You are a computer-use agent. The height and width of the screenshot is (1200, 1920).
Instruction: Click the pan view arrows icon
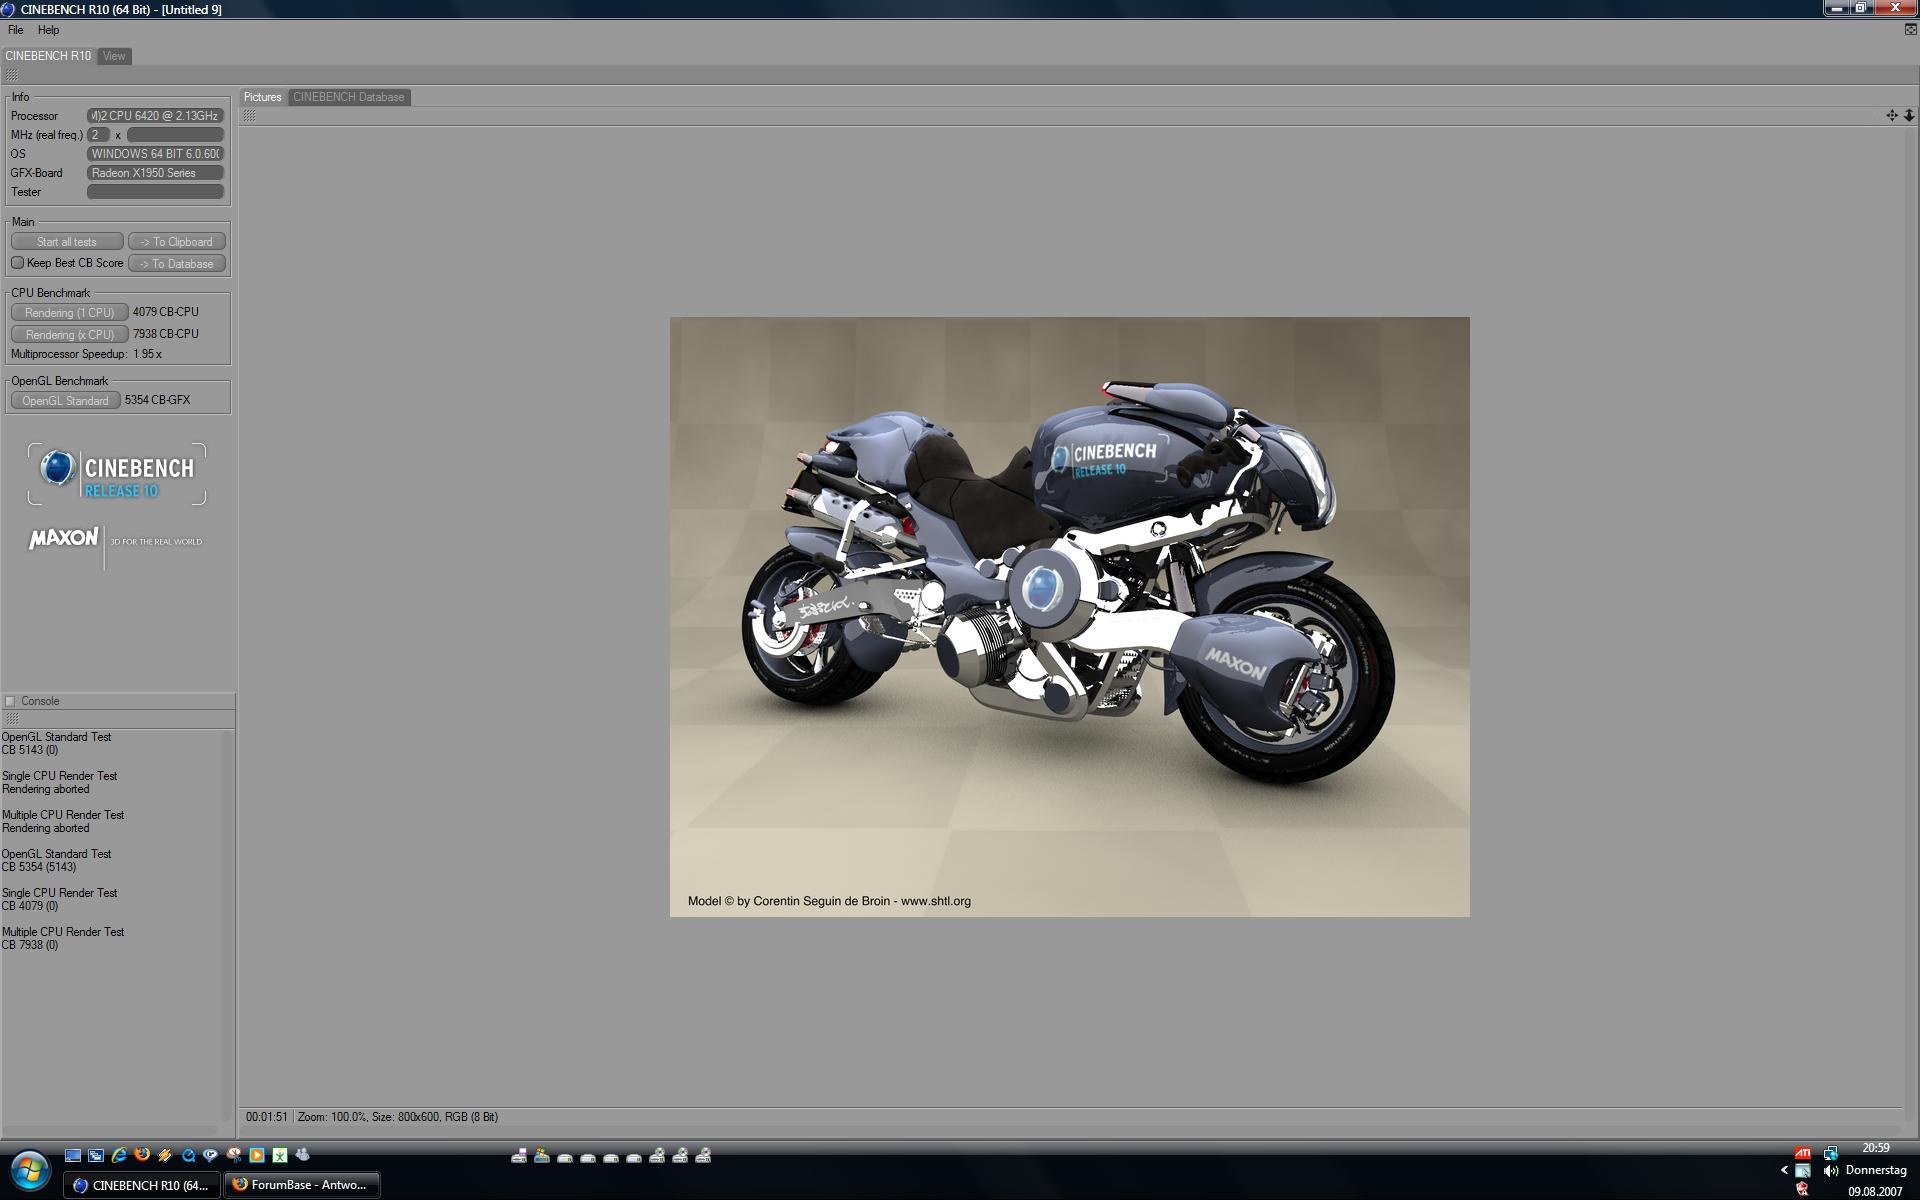1891,116
